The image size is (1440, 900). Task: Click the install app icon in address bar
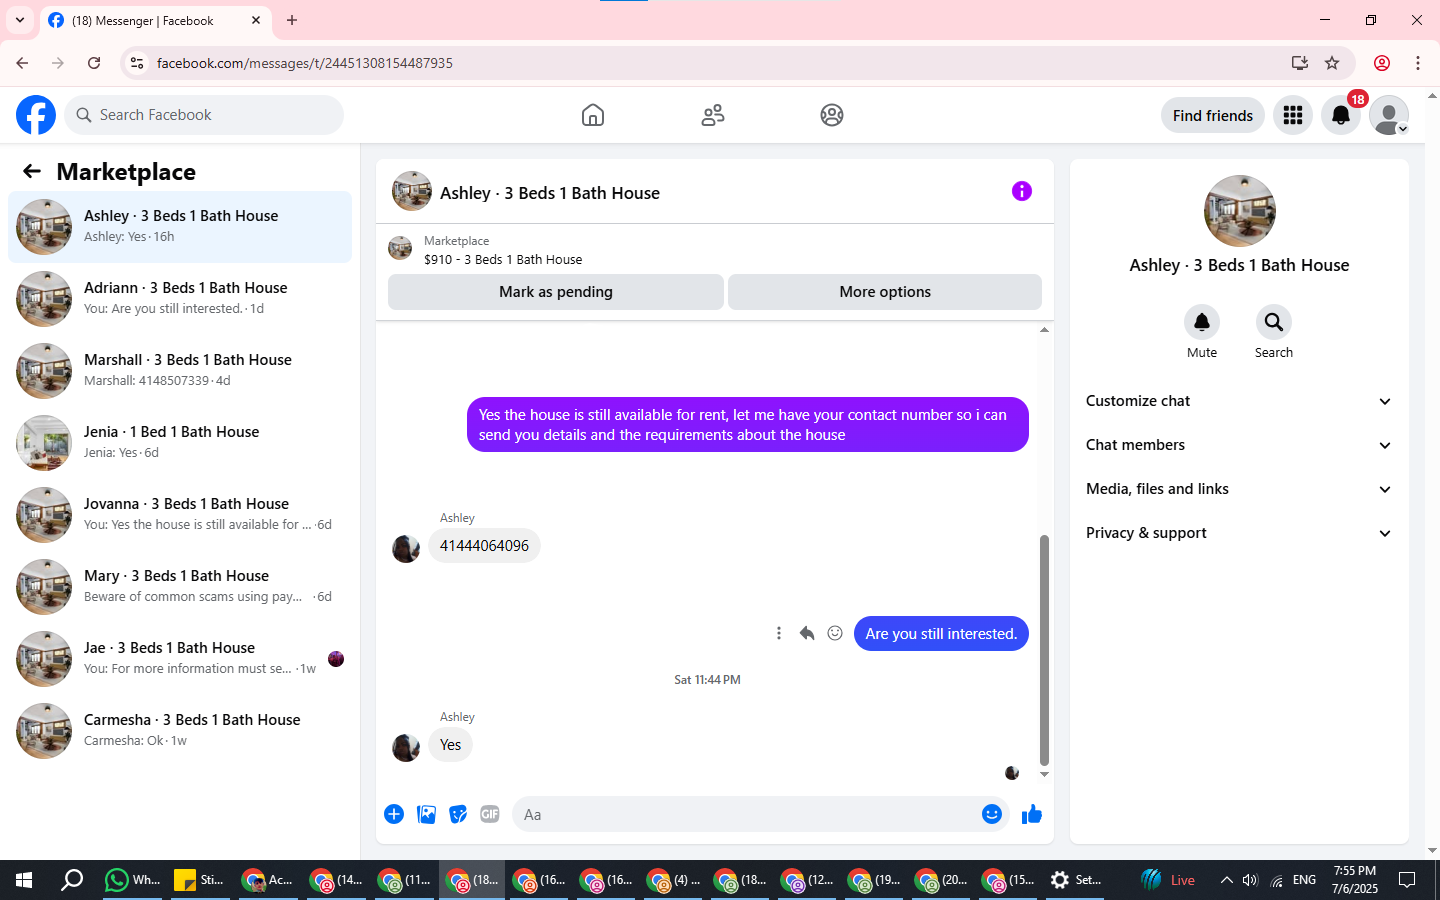[x=1300, y=63]
